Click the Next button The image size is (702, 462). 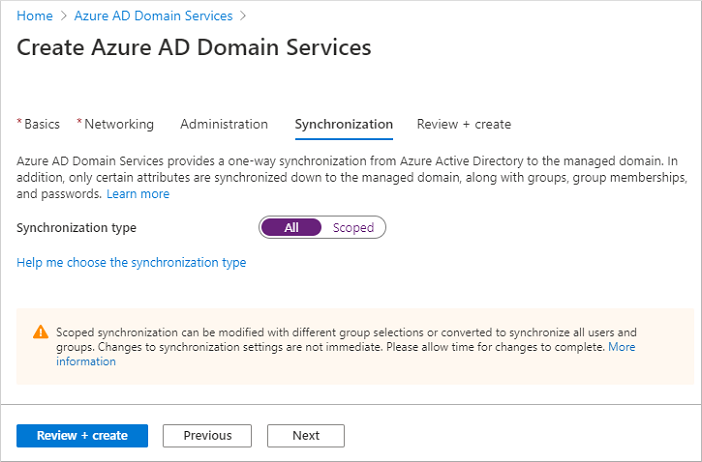tap(305, 435)
